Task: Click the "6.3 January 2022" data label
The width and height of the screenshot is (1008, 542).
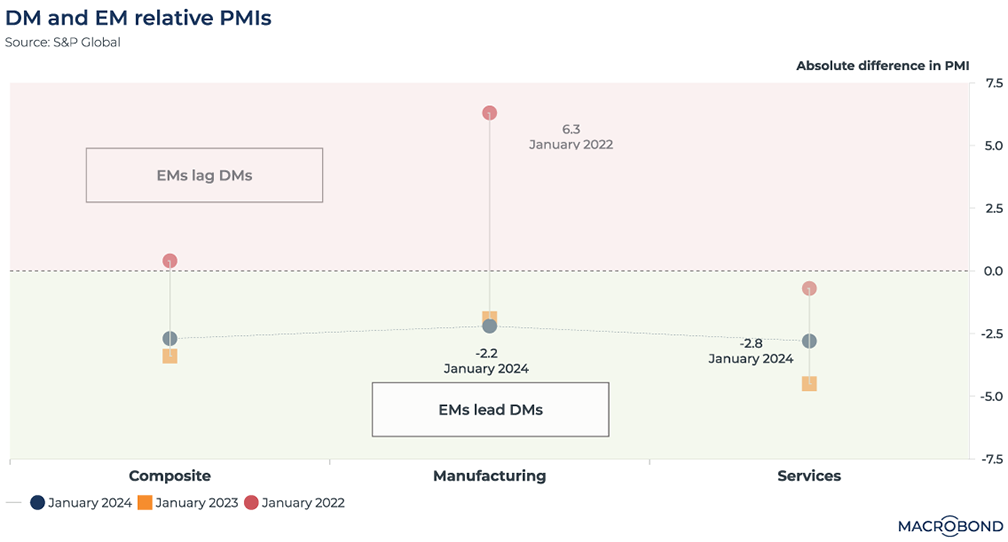Action: coord(570,137)
